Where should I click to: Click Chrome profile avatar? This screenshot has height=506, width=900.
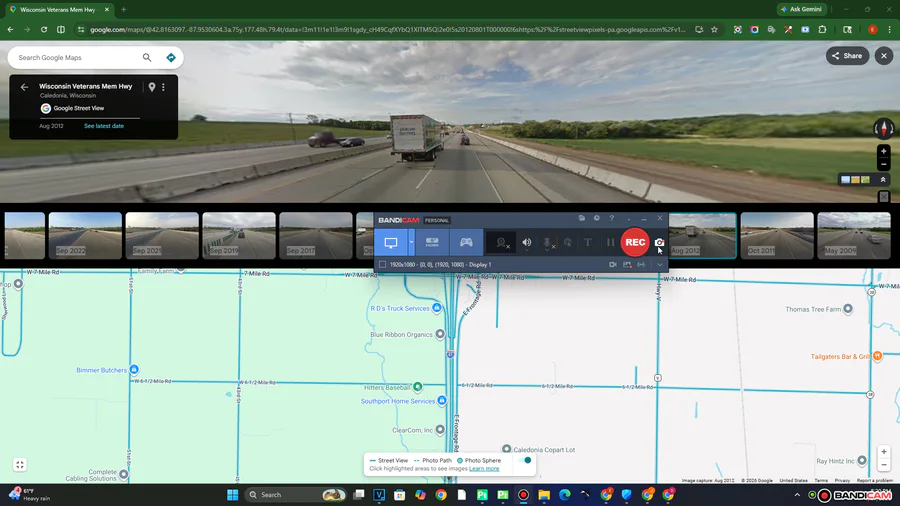tap(872, 29)
